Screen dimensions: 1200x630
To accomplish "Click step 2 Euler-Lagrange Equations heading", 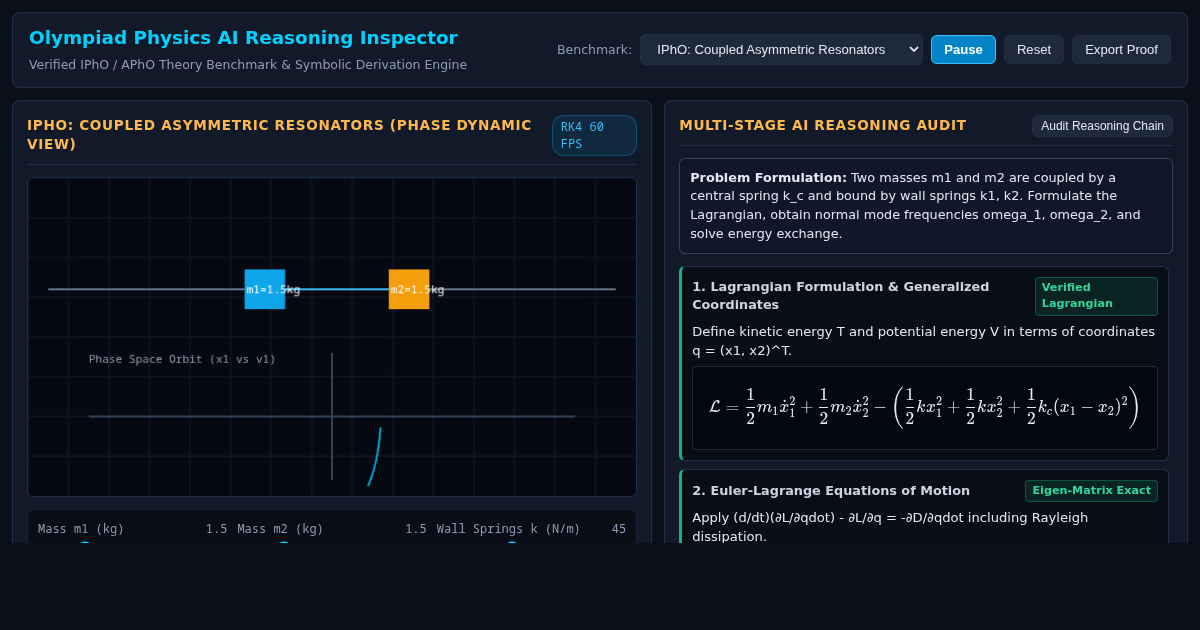I will 831,491.
